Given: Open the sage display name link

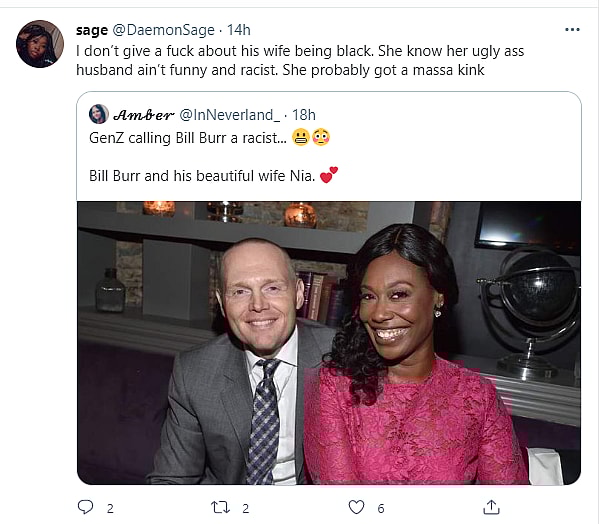Looking at the screenshot, I should click(x=92, y=30).
